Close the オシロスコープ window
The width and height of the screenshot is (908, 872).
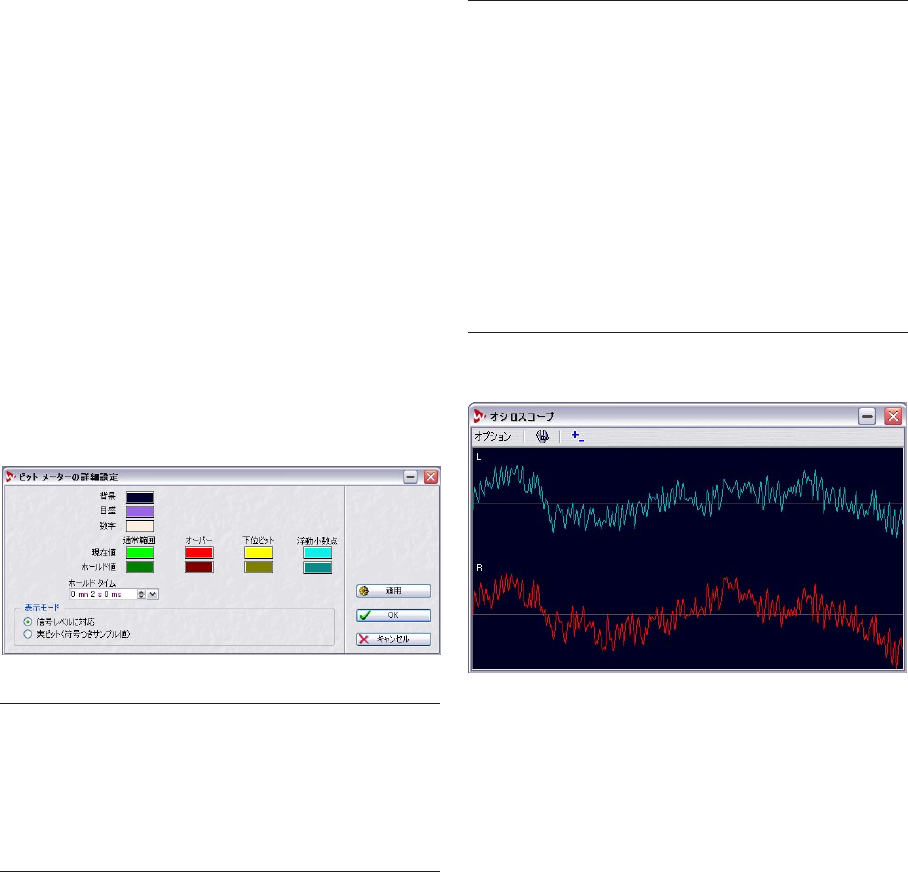click(893, 416)
